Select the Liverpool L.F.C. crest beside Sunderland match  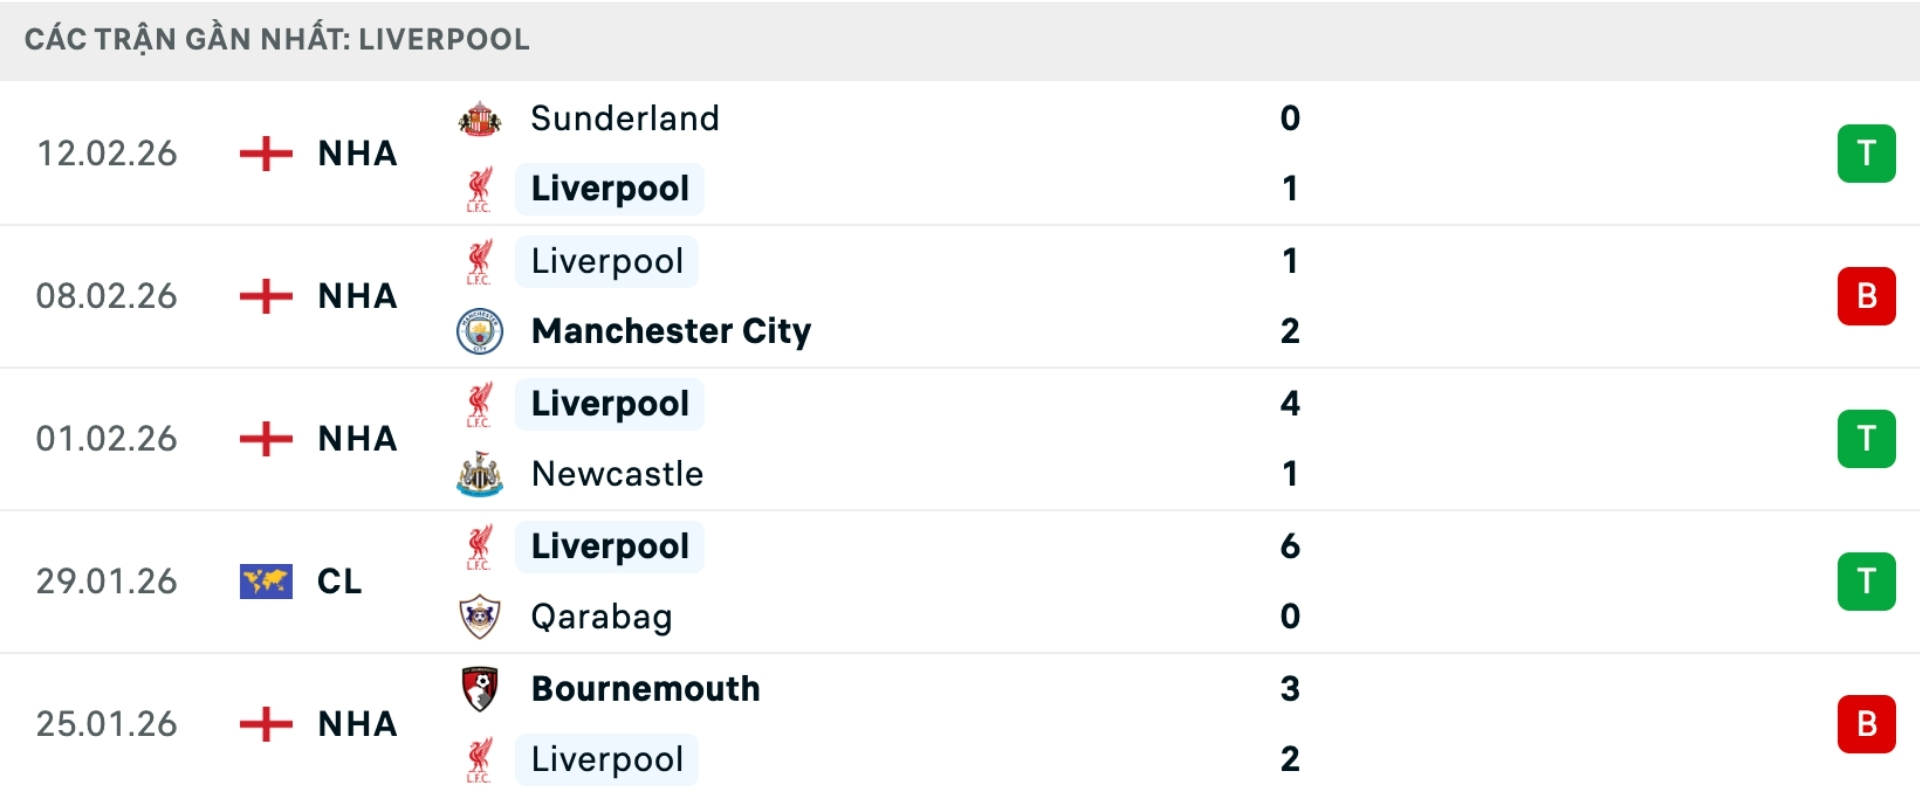(480, 188)
